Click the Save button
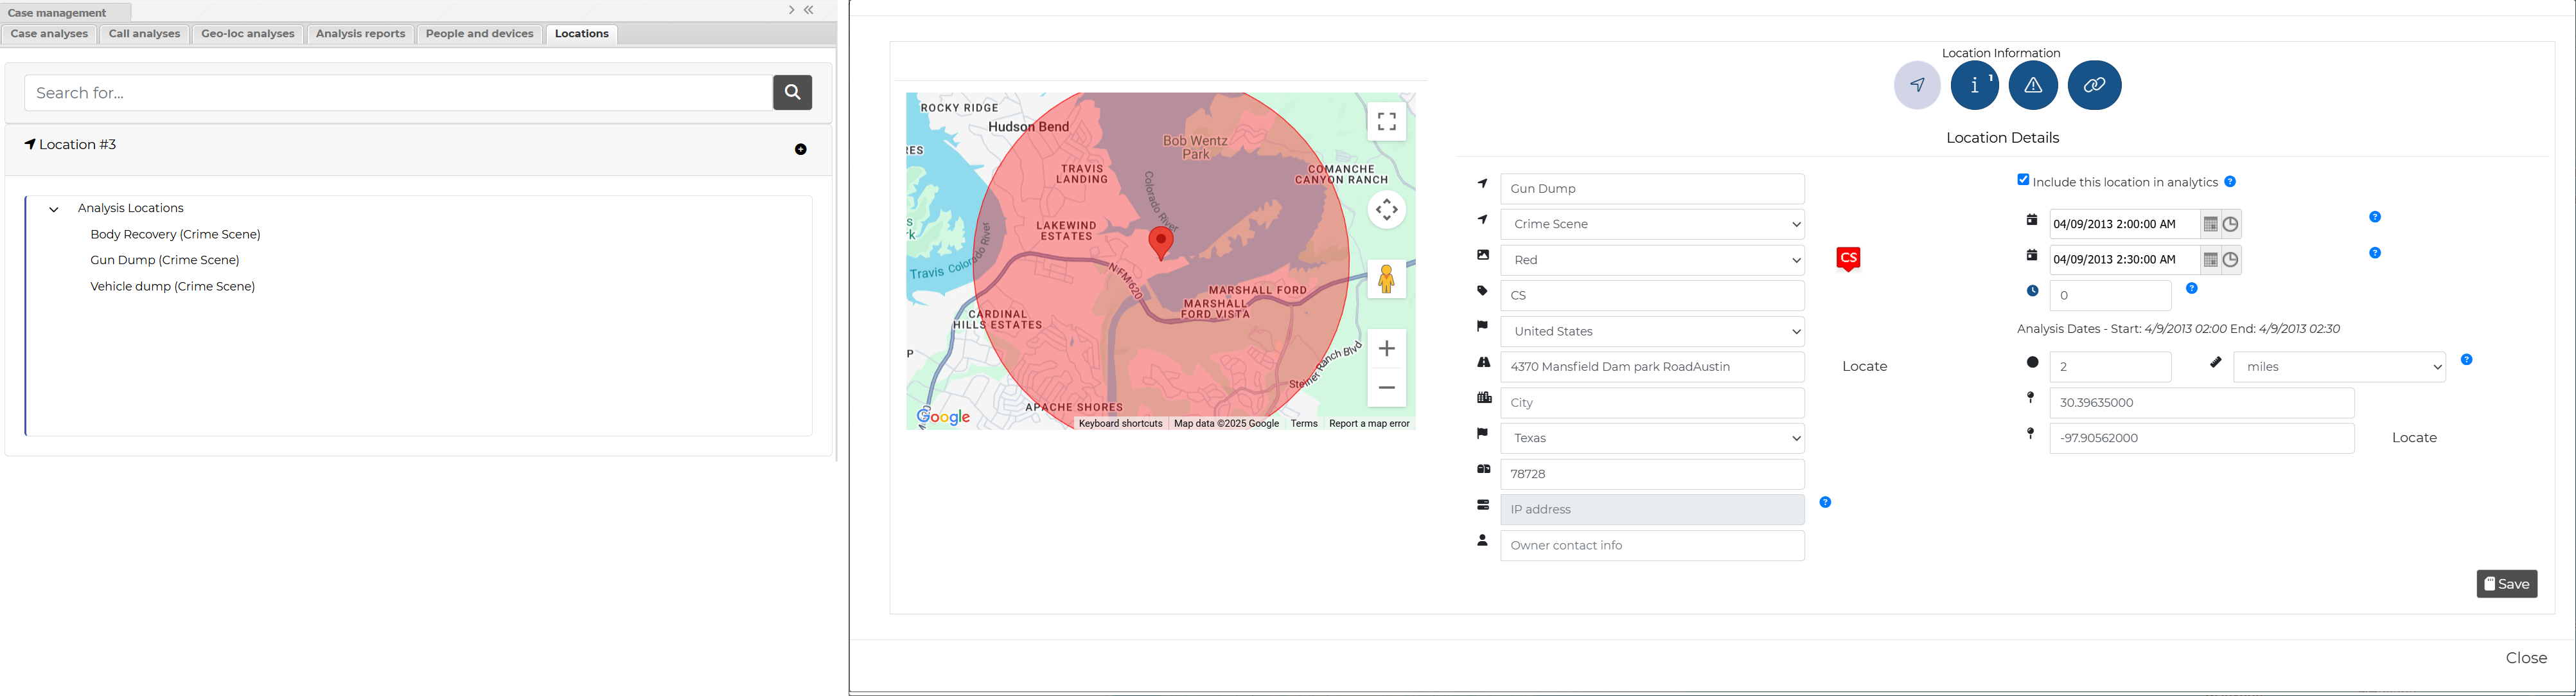The width and height of the screenshot is (2576, 696). 2506,584
